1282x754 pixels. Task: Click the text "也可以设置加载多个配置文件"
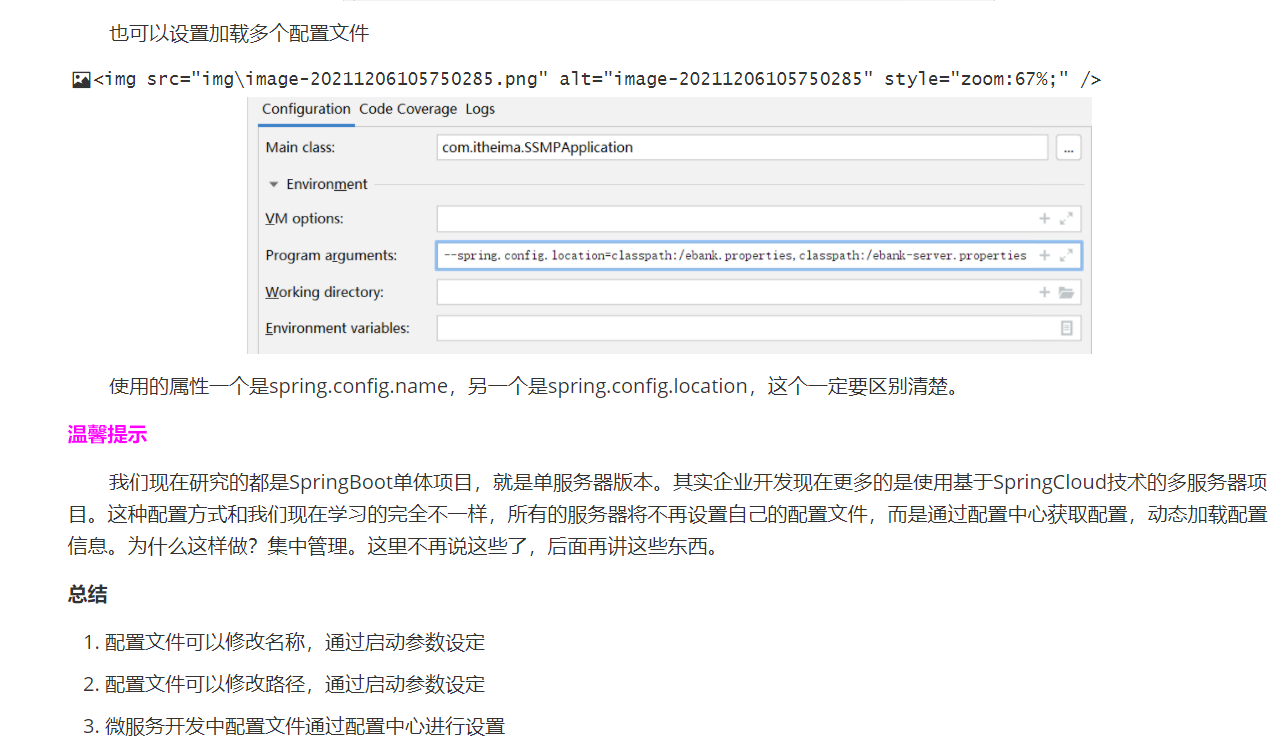click(239, 33)
